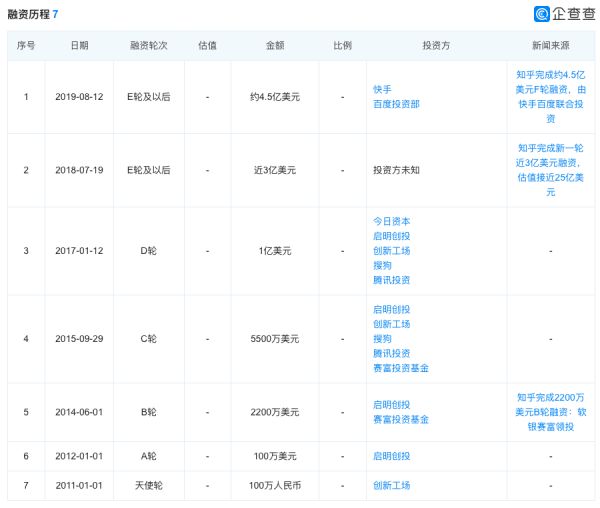The height and width of the screenshot is (508, 600).
Task: Open 启明创投 in the 2017 D轮 row
Action: (391, 236)
